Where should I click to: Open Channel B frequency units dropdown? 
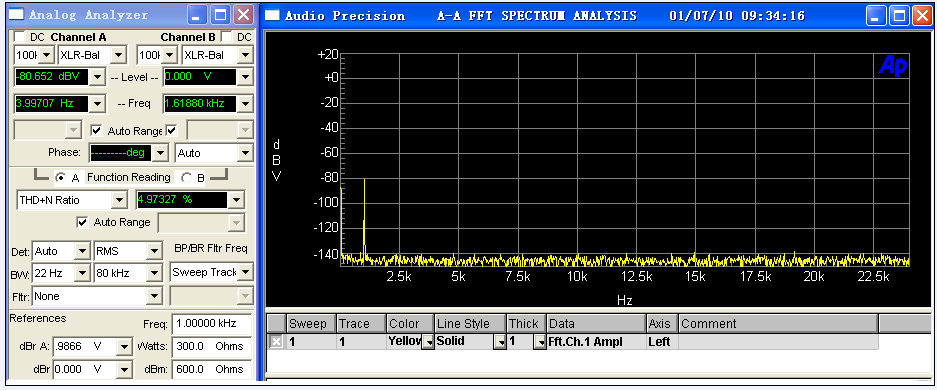pyautogui.click(x=245, y=104)
